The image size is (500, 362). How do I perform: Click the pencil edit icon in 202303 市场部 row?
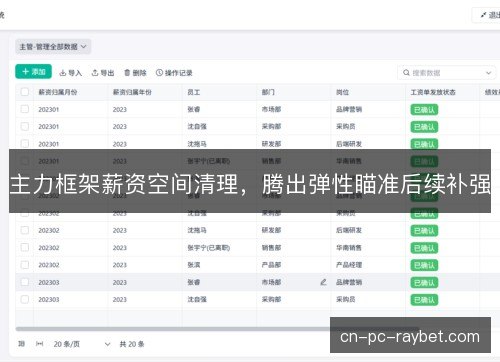point(323,282)
